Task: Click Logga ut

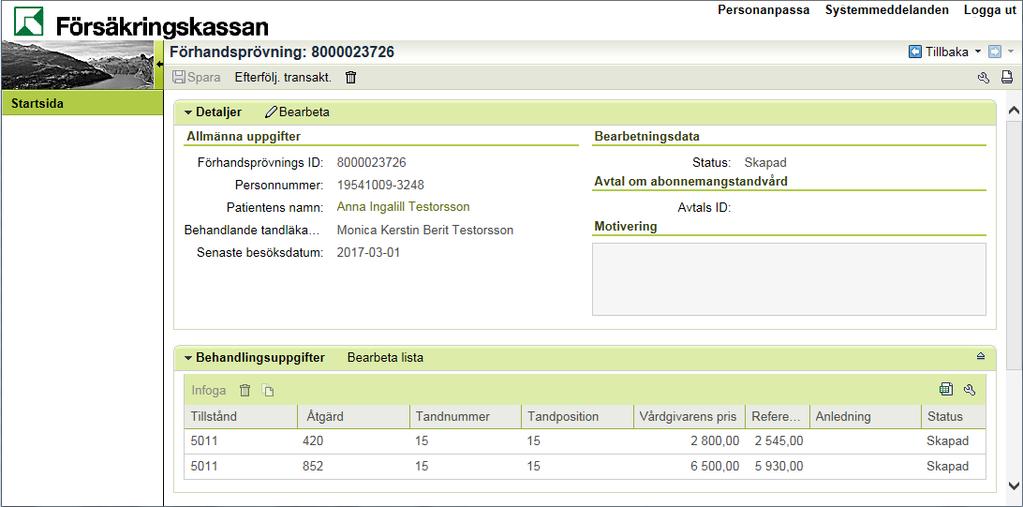Action: click(x=990, y=10)
